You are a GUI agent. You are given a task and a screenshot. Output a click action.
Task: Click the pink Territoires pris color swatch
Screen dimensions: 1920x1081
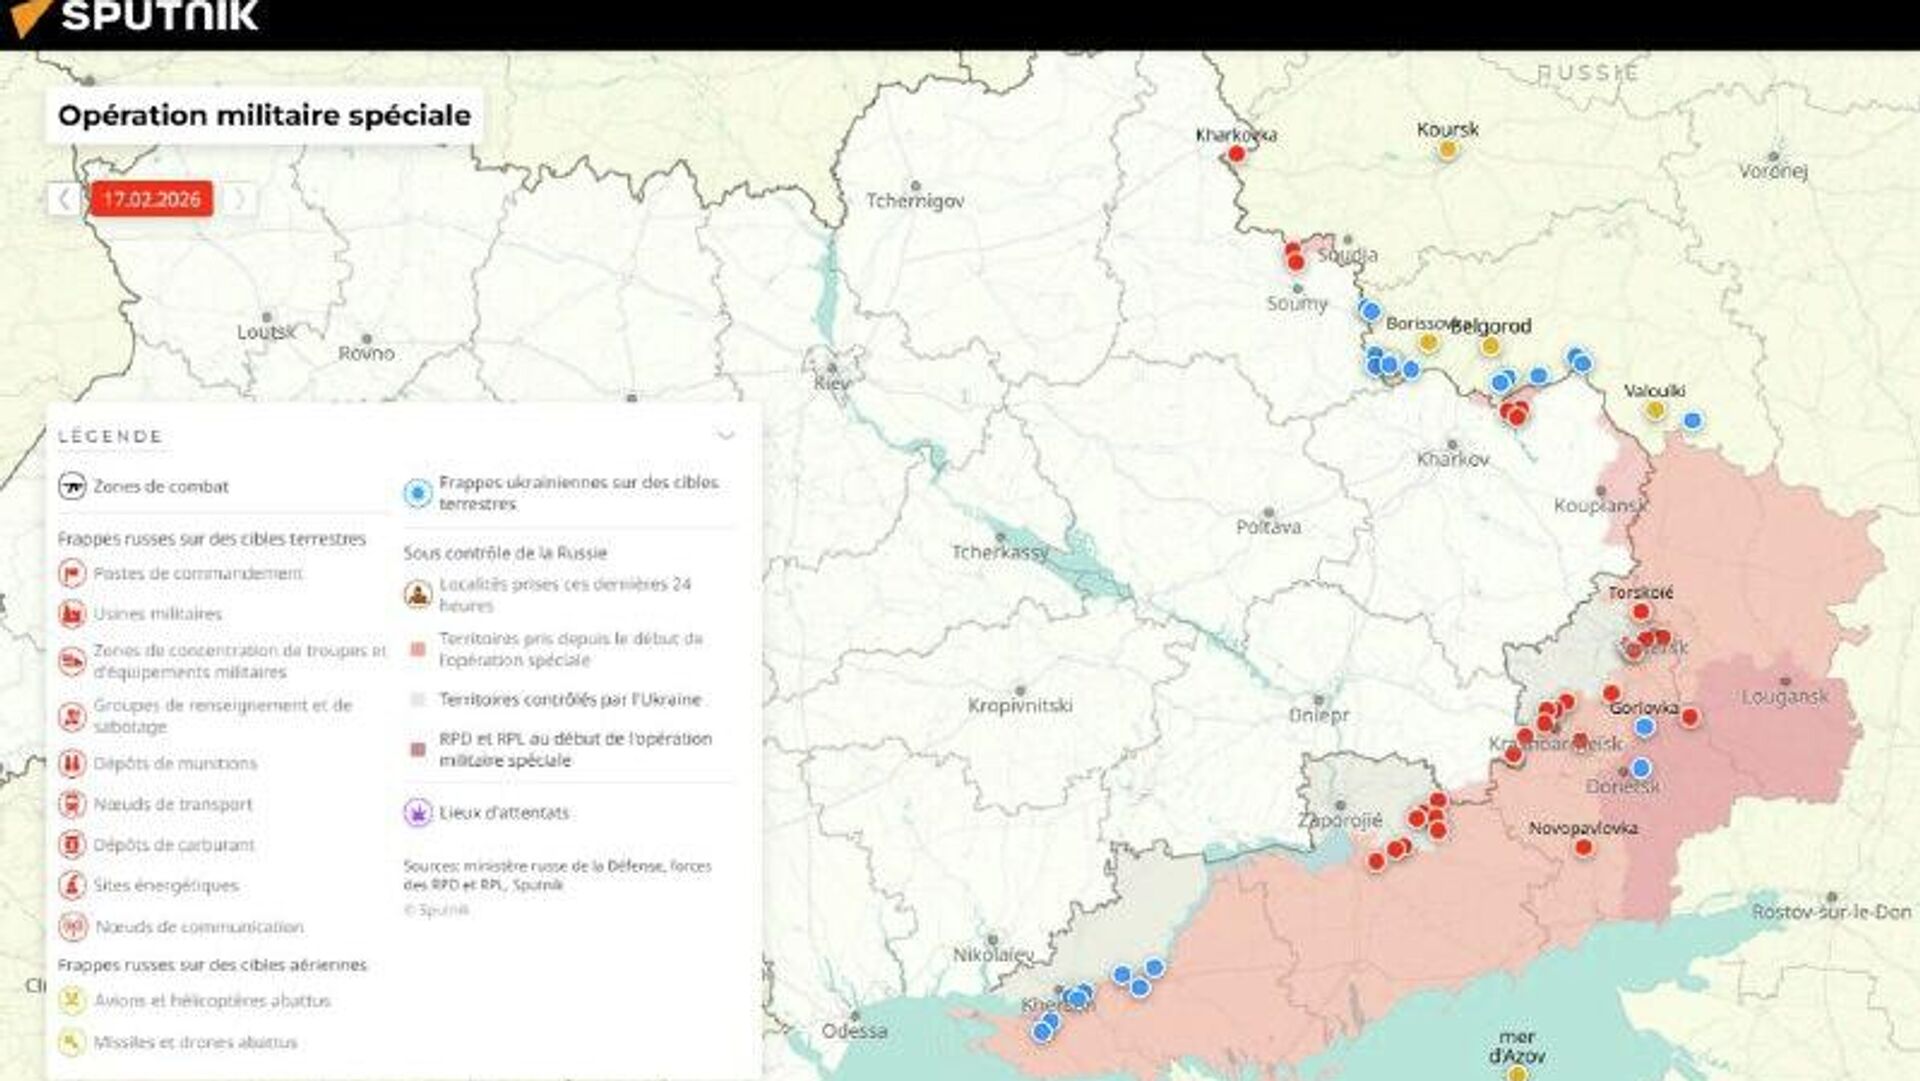click(x=418, y=649)
